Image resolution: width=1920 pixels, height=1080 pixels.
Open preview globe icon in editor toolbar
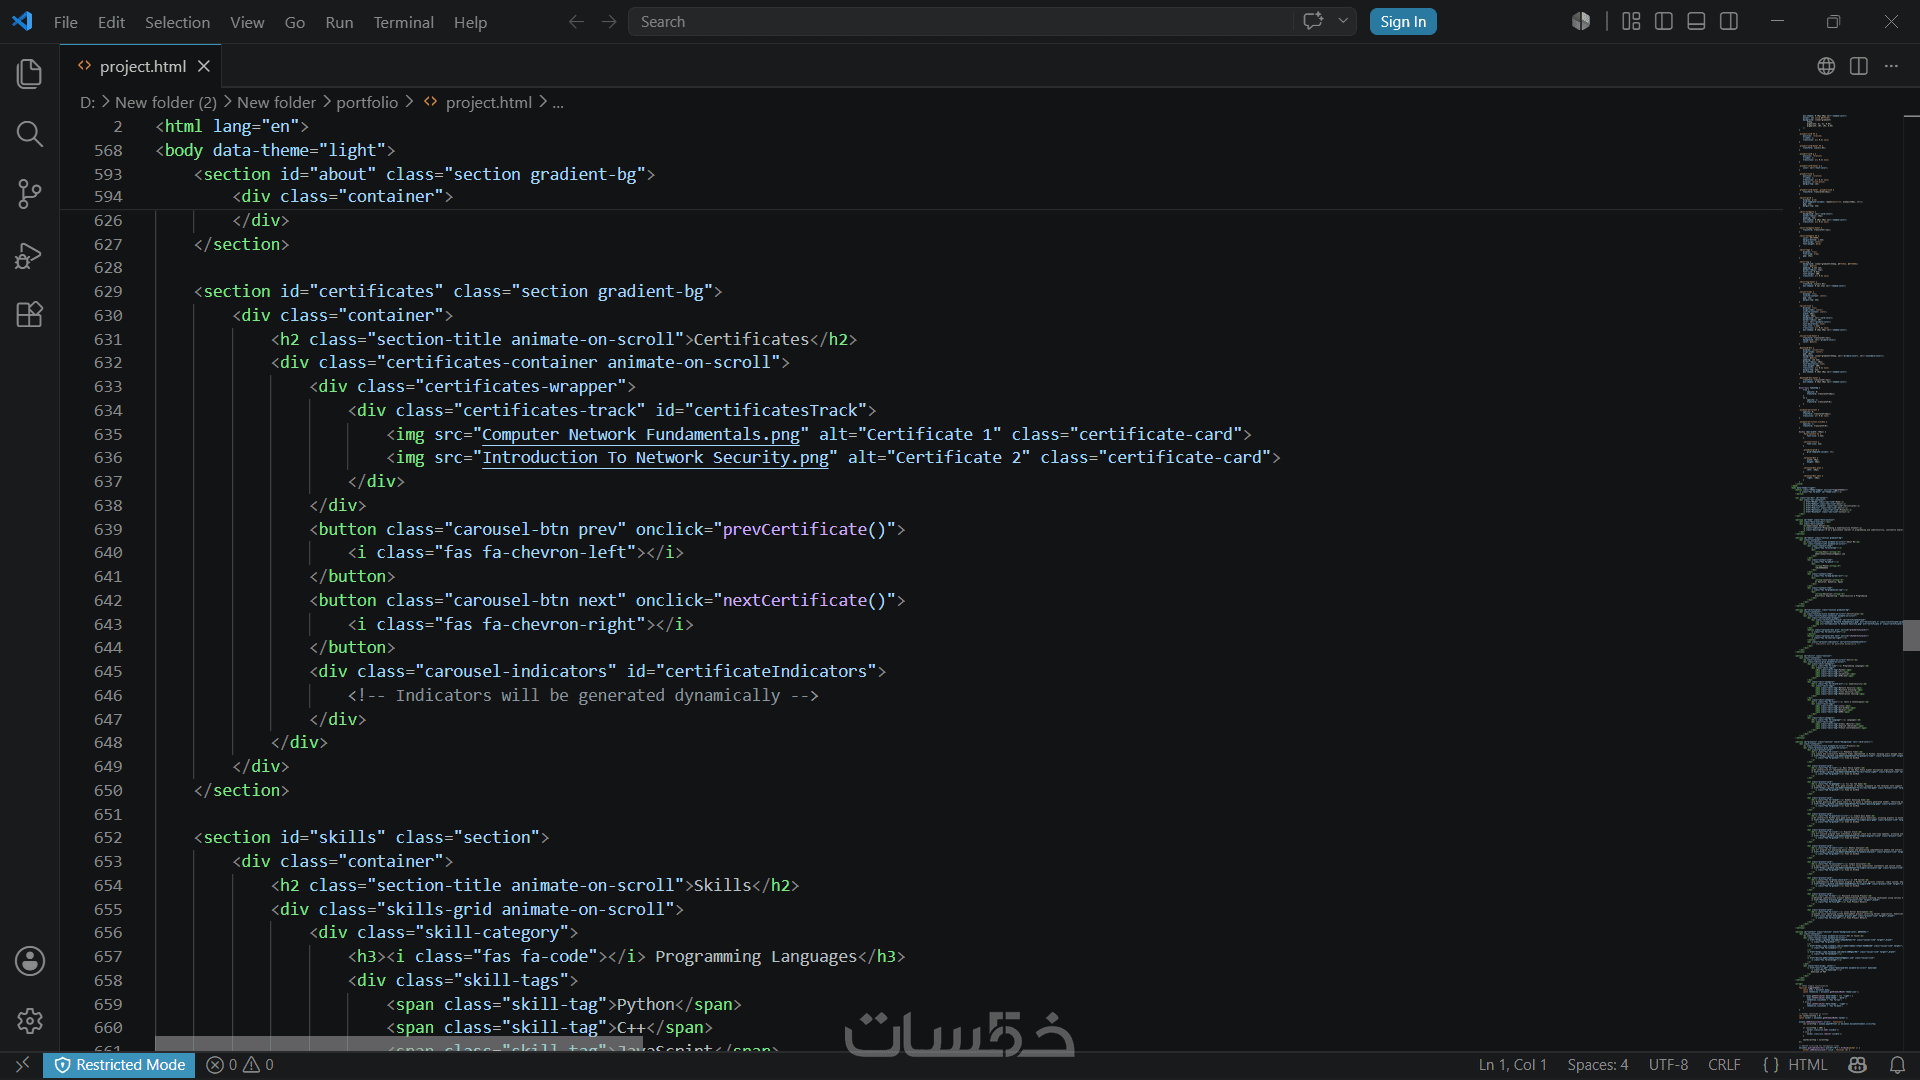(x=1826, y=66)
